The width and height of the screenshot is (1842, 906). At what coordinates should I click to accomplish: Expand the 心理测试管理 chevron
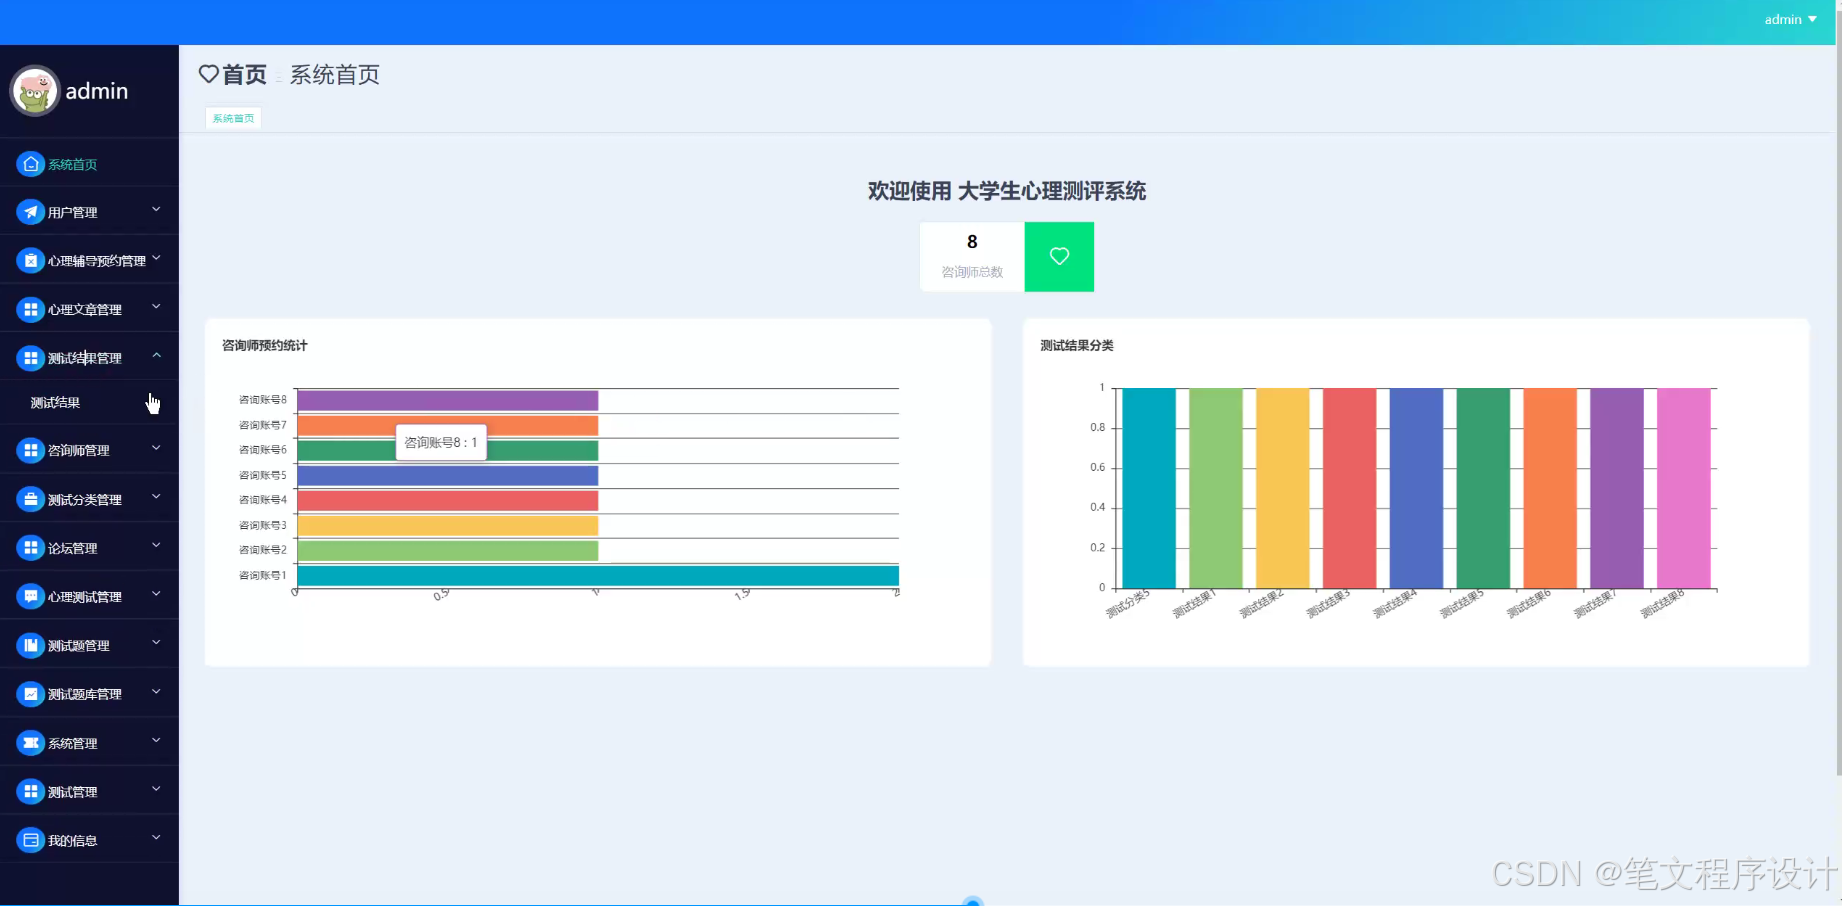[156, 594]
